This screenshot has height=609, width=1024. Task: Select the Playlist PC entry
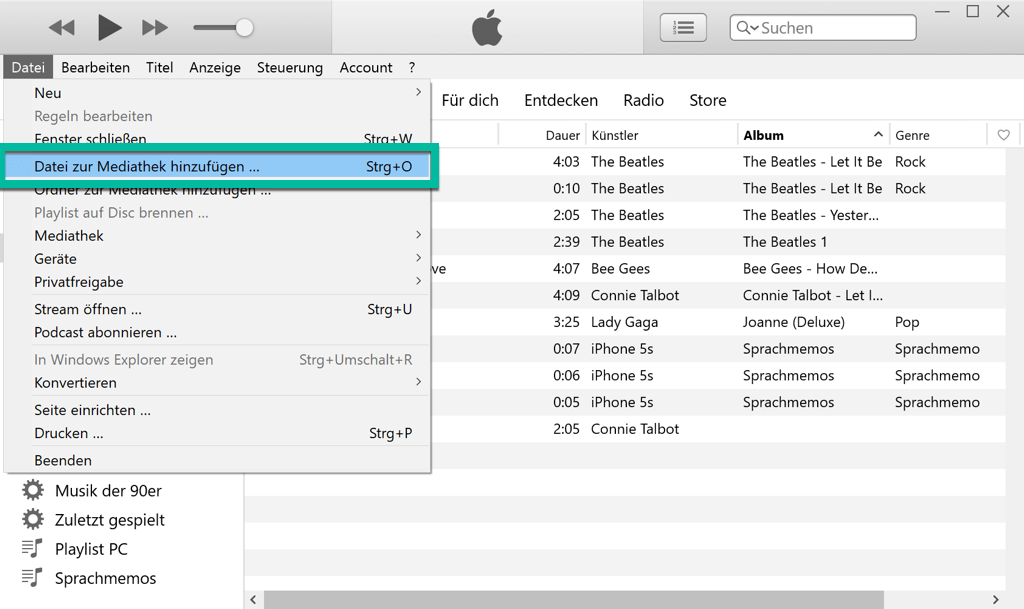point(91,549)
